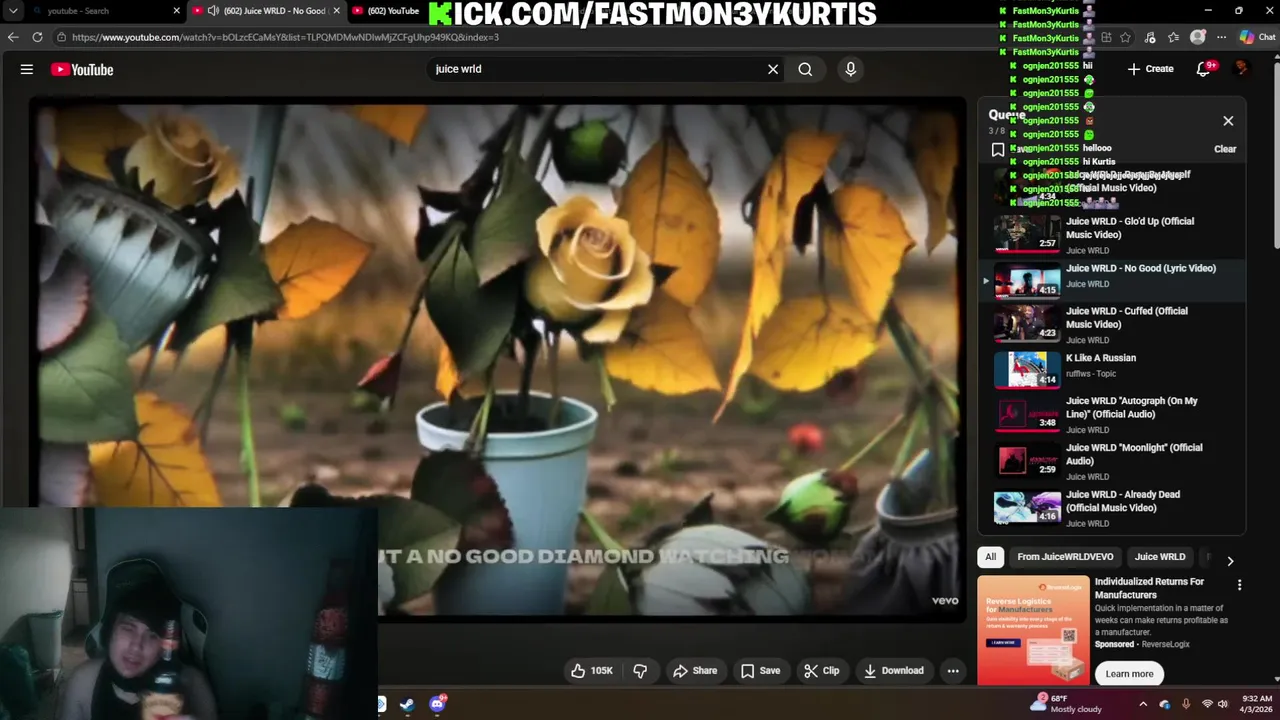Viewport: 1280px width, 720px height.
Task: Open the Edge favorites list icon
Action: (x=1174, y=37)
